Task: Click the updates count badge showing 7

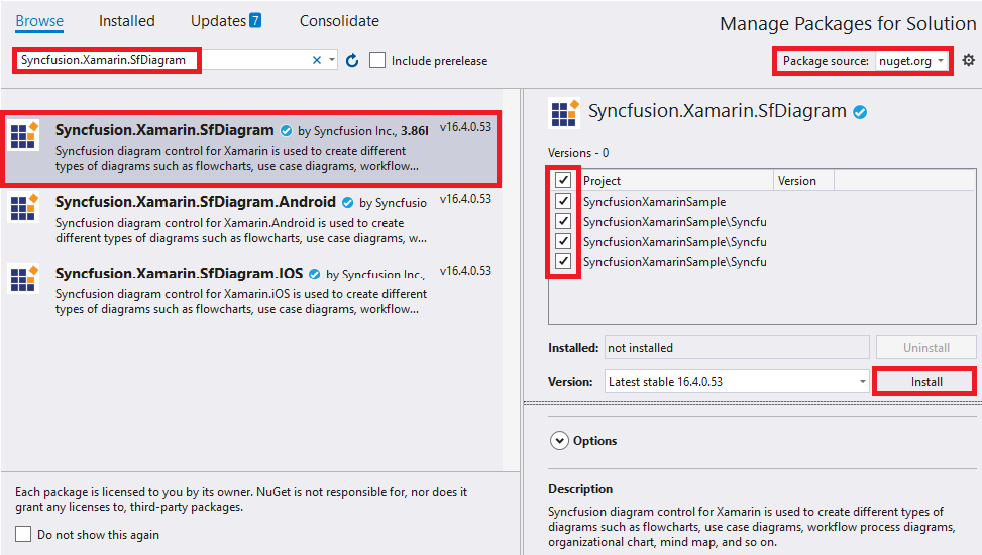Action: [x=255, y=21]
